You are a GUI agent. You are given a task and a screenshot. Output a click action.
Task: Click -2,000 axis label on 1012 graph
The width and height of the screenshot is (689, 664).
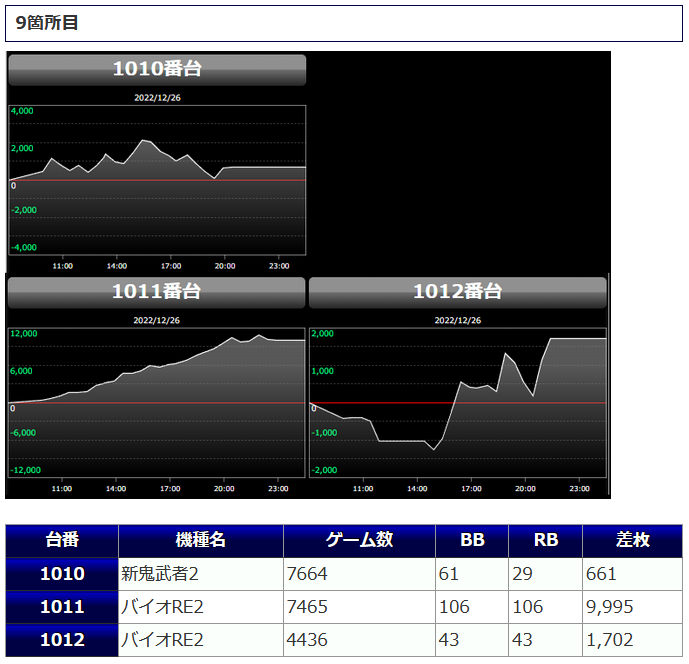(x=324, y=470)
